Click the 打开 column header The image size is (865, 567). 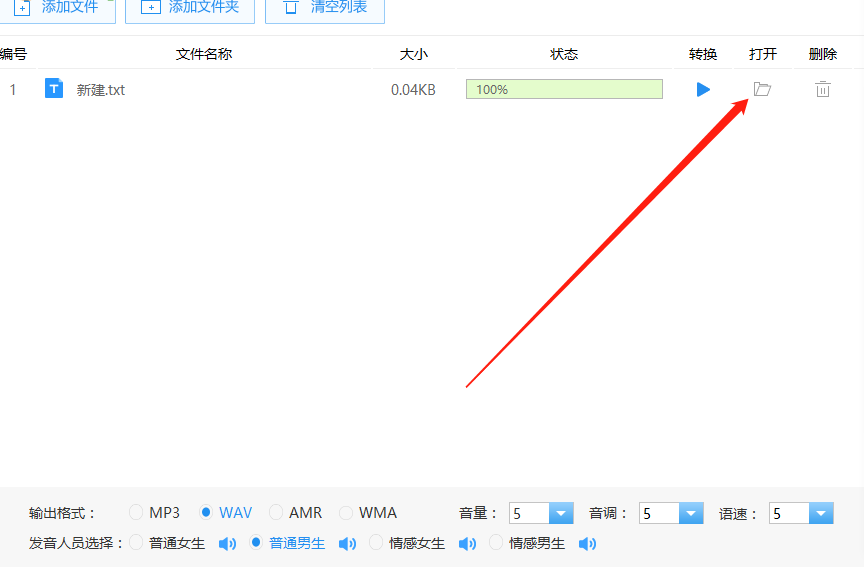point(763,54)
